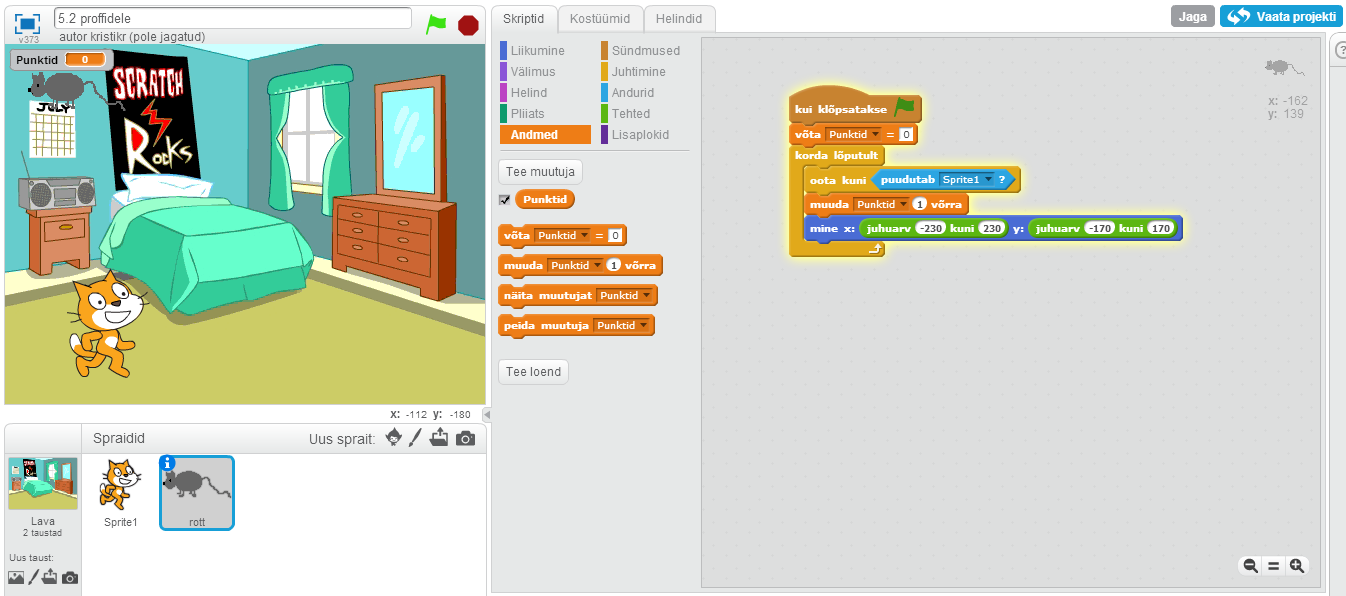Select the Liikumine block category
The width and height of the screenshot is (1346, 596).
[537, 51]
